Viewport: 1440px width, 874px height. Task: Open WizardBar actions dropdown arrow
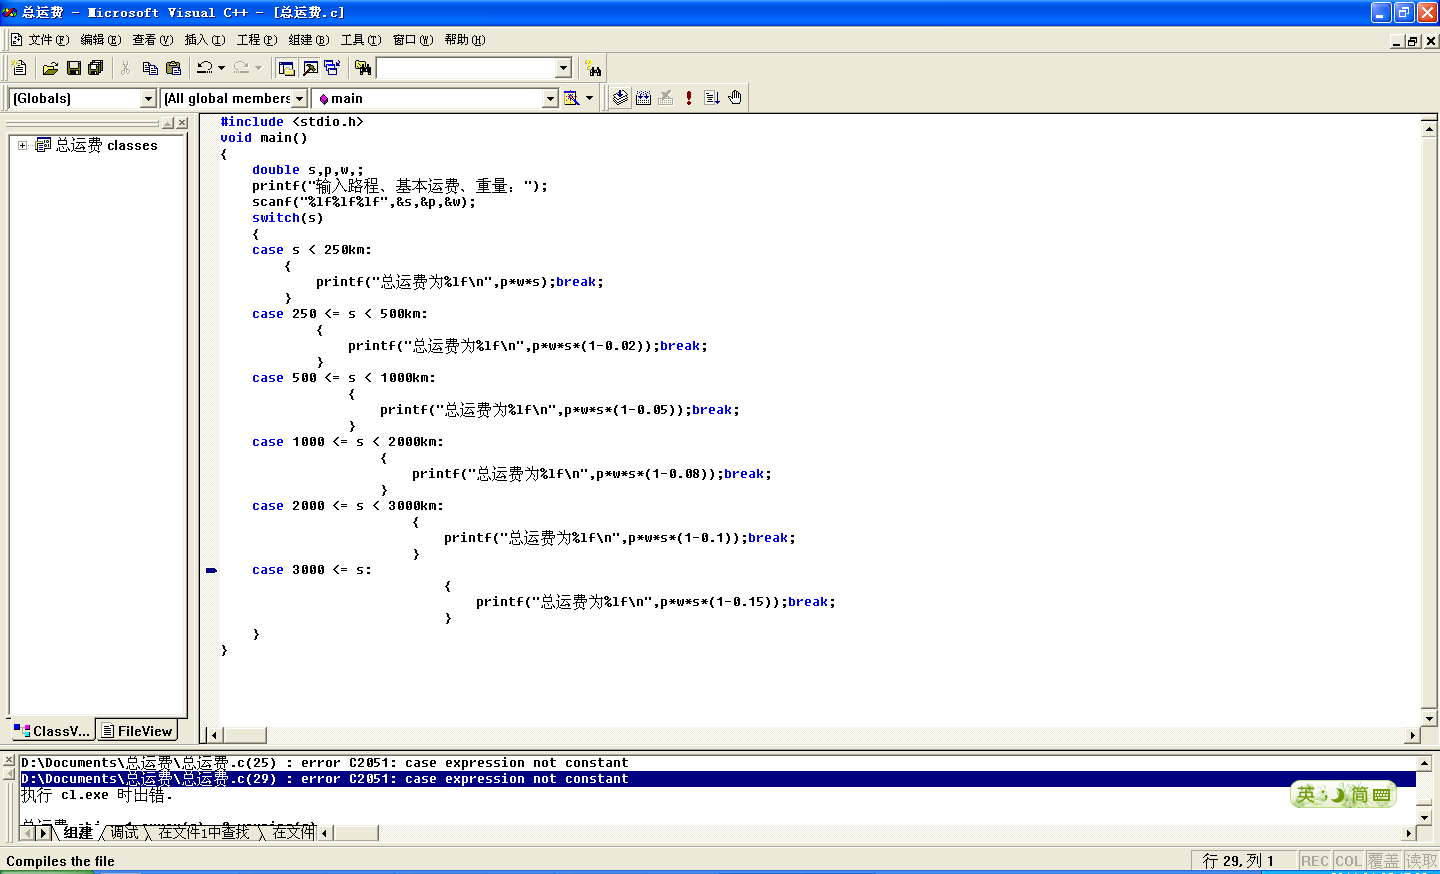pyautogui.click(x=589, y=98)
